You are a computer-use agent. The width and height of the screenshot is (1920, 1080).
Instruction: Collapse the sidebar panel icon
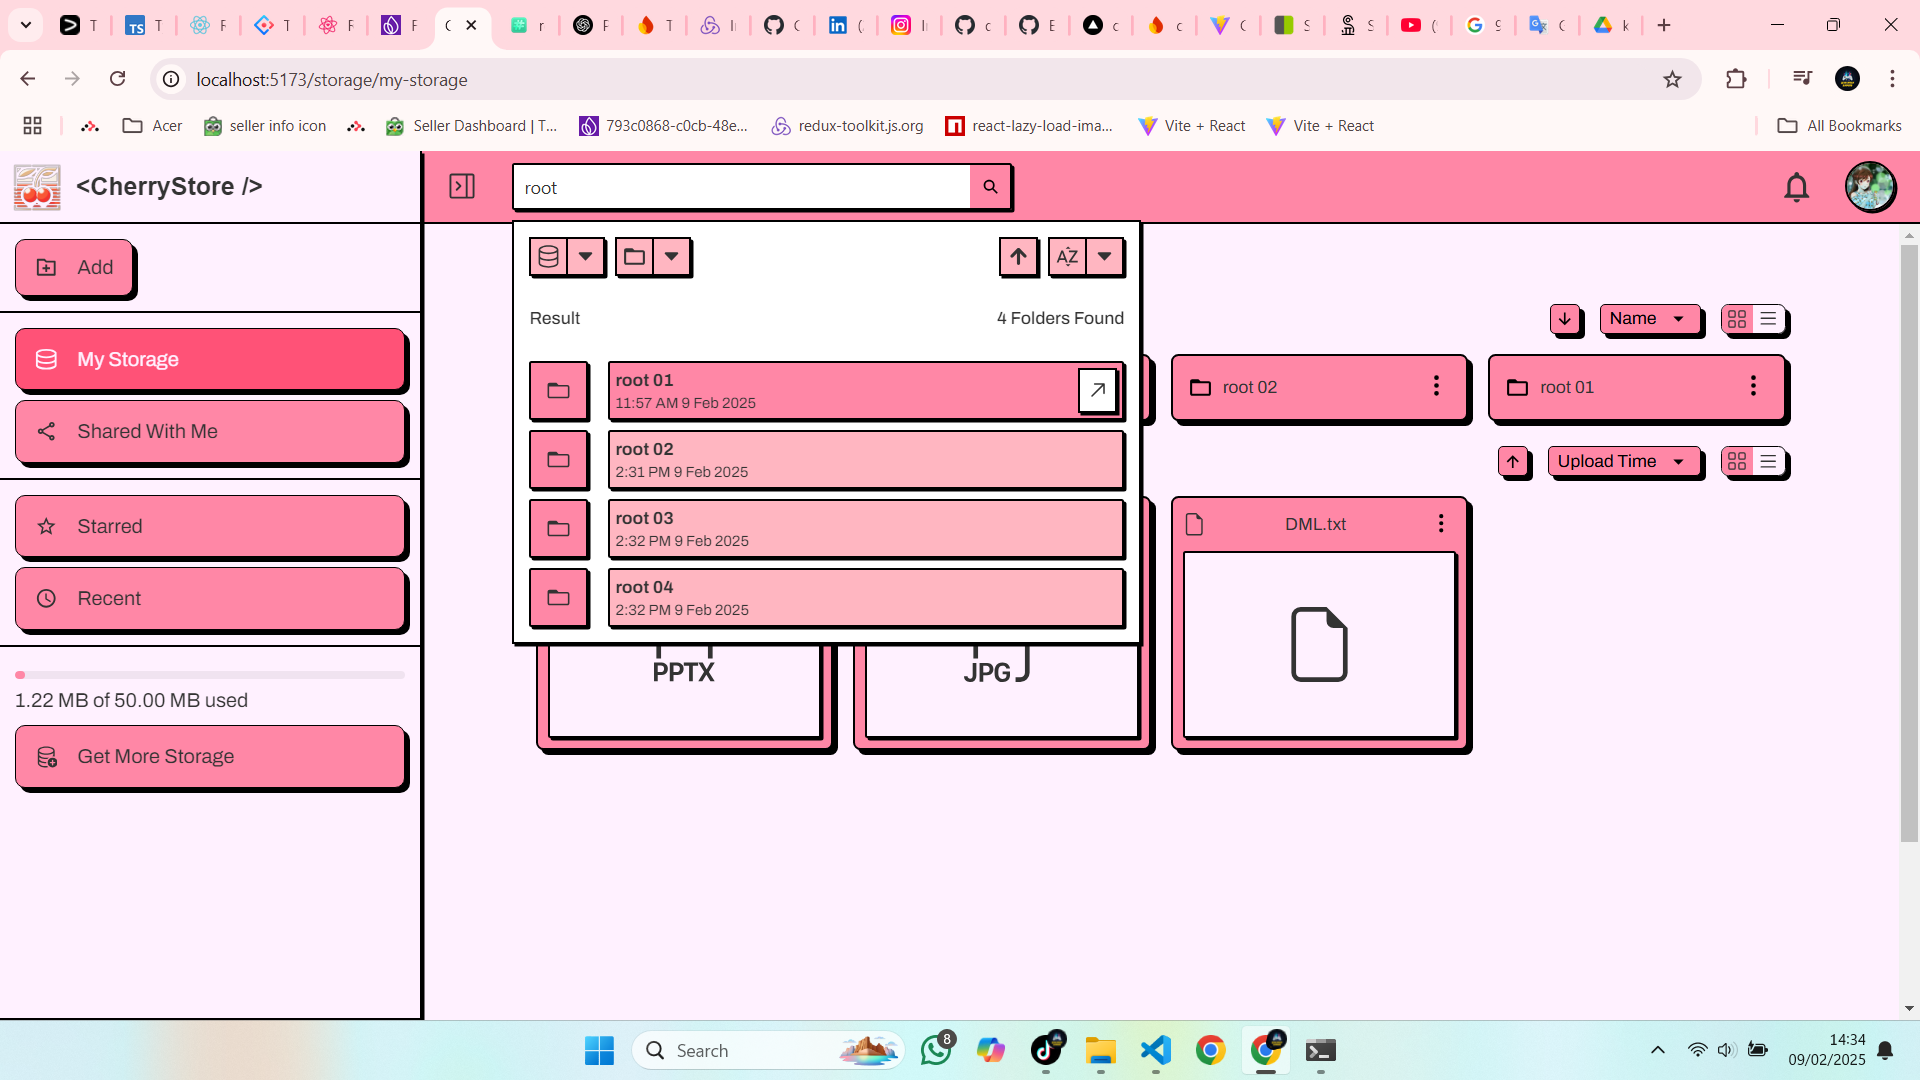[462, 186]
